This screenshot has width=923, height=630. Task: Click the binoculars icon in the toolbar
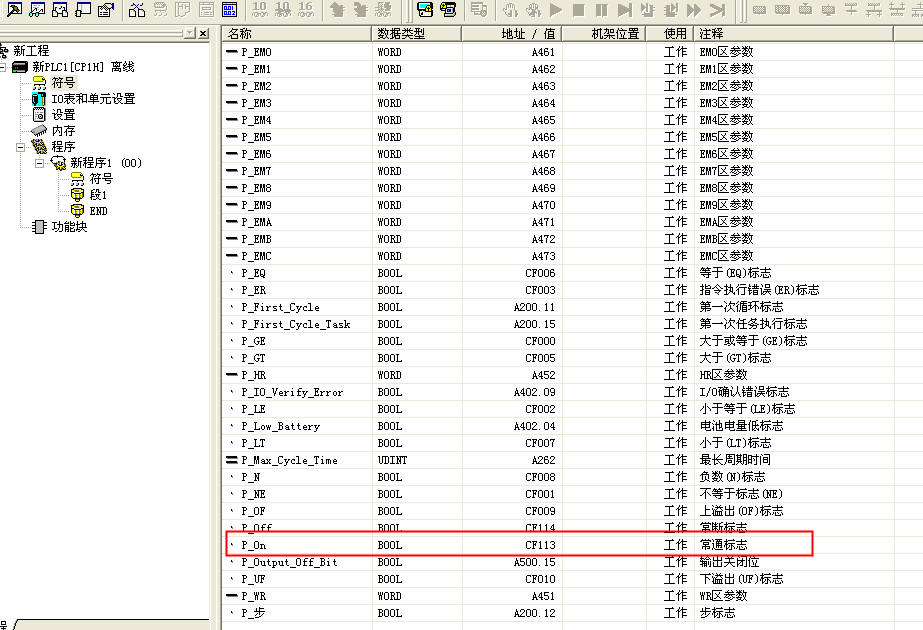pos(137,10)
